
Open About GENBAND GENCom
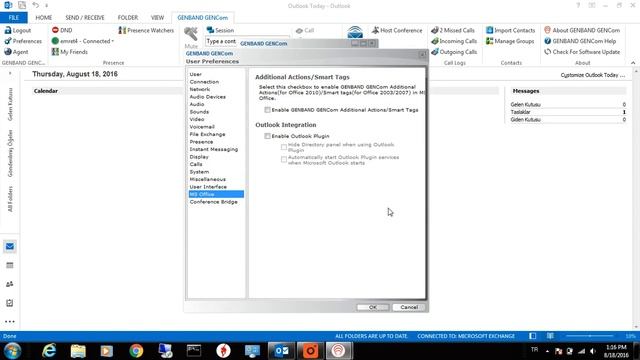coord(582,30)
